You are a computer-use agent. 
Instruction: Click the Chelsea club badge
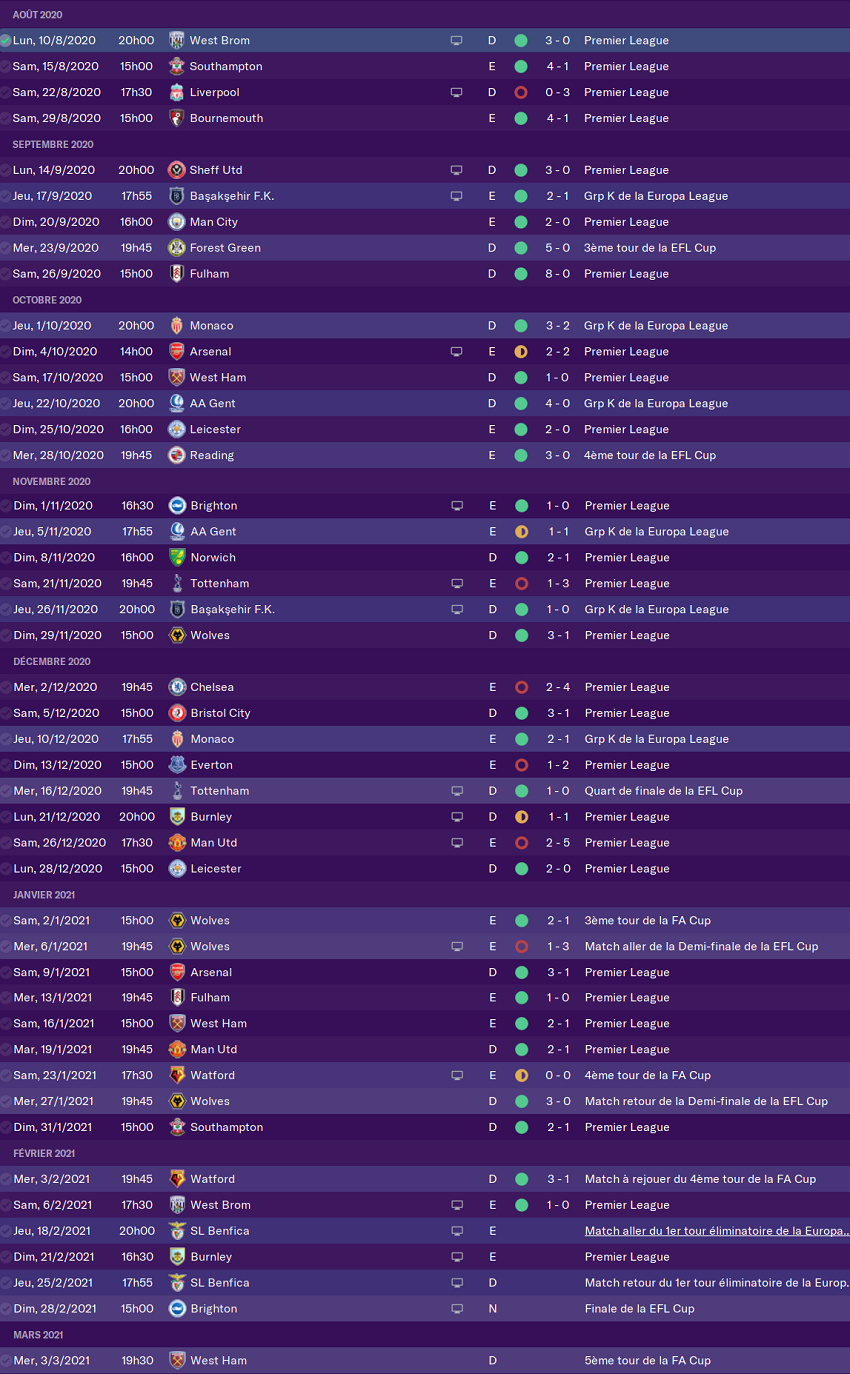pos(177,687)
